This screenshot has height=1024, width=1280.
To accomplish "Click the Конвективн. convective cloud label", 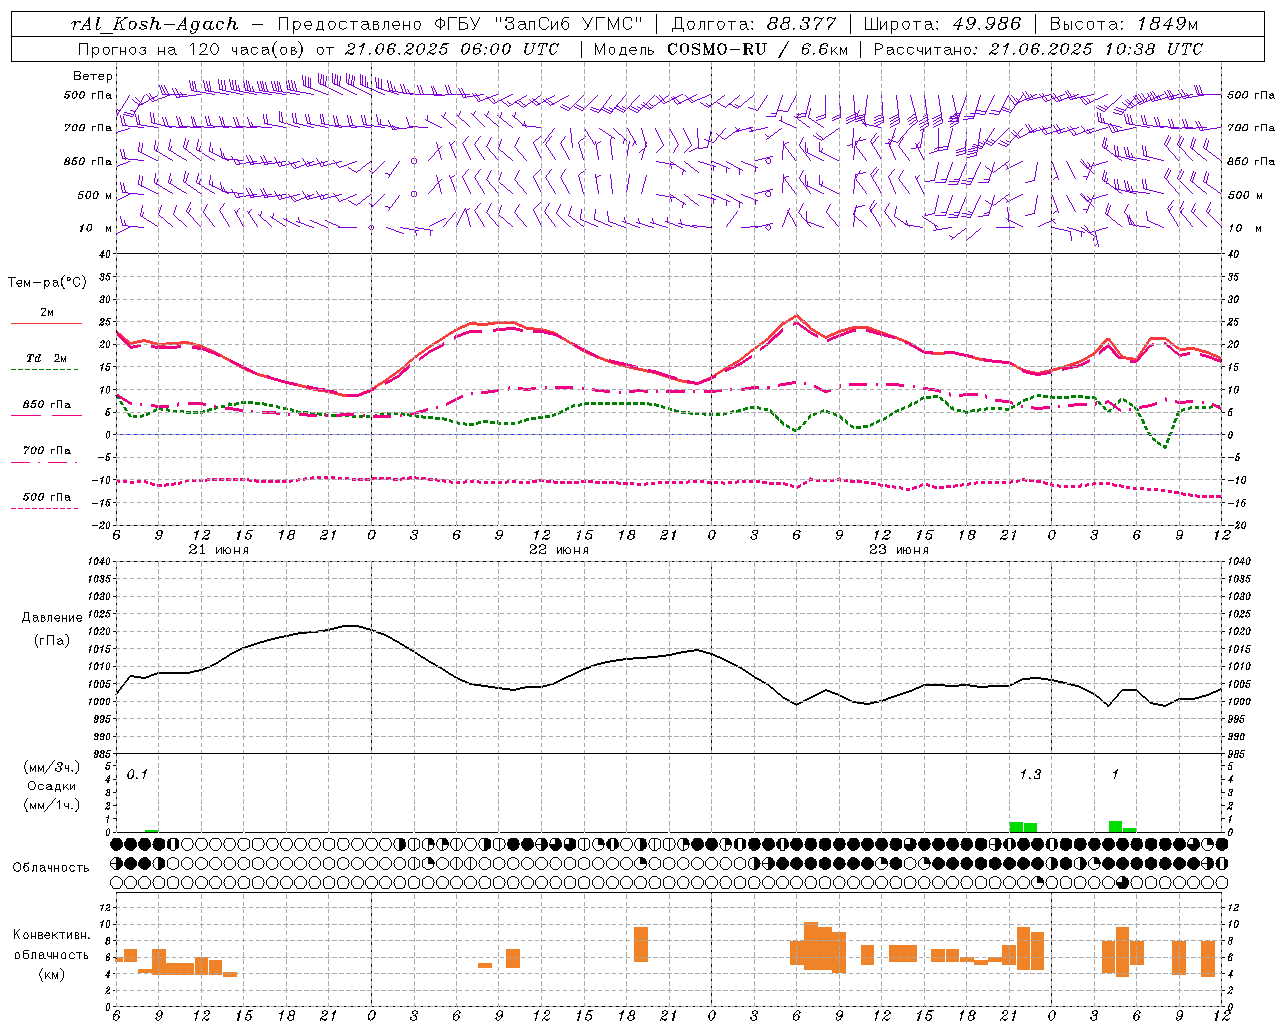I will 52,935.
